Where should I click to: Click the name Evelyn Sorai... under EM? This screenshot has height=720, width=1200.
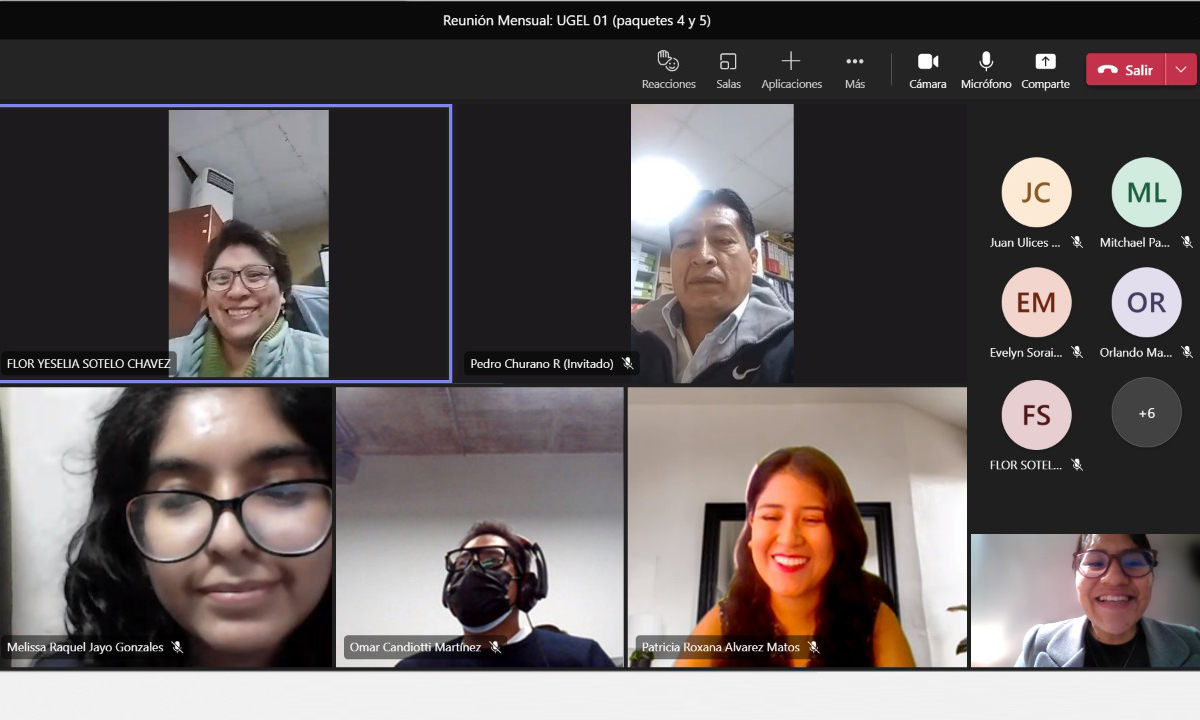point(1026,352)
